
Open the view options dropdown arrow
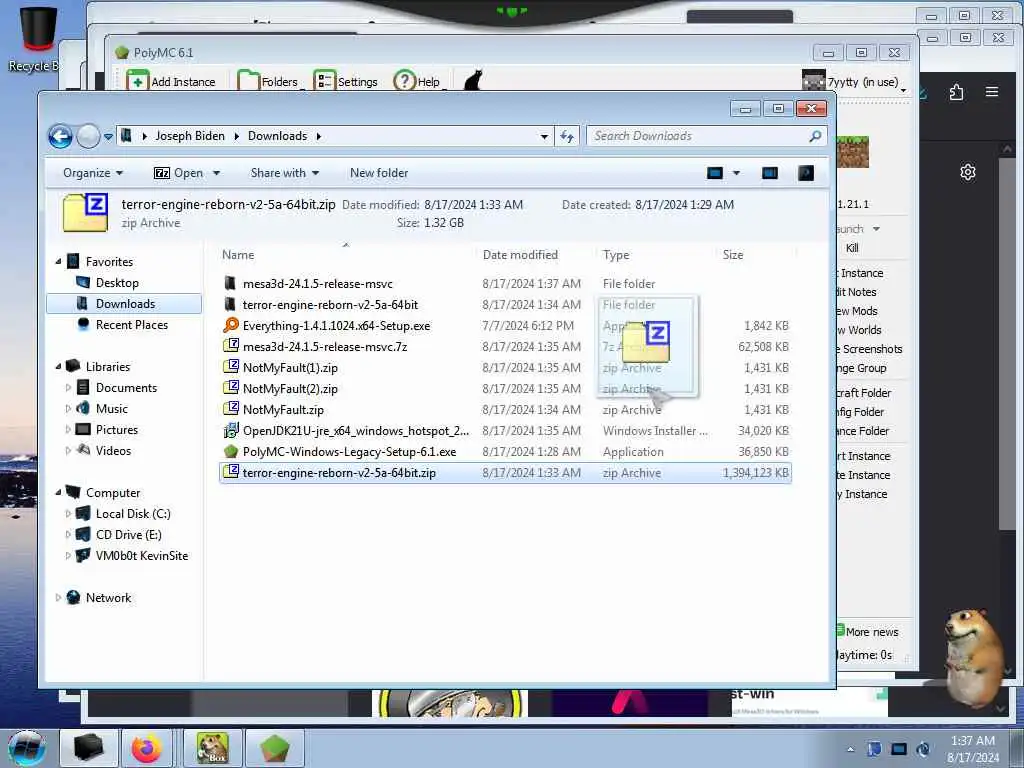pyautogui.click(x=736, y=173)
